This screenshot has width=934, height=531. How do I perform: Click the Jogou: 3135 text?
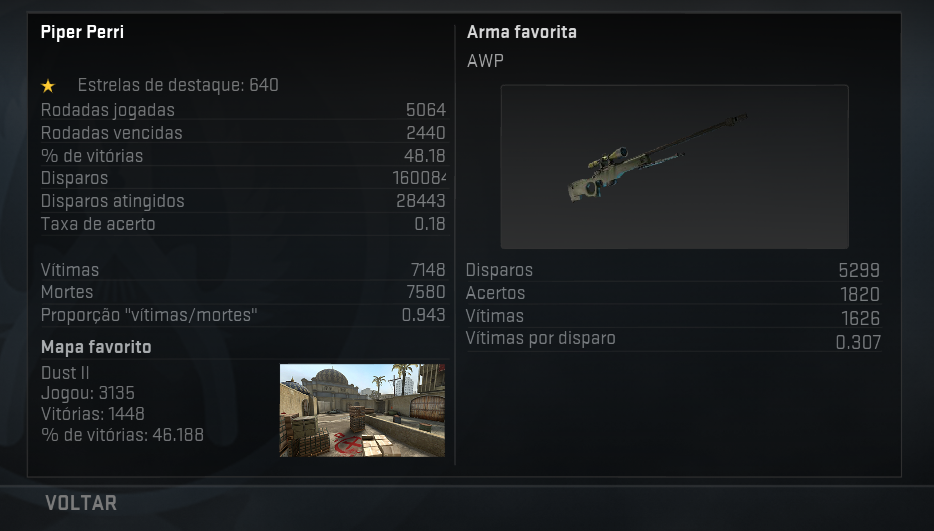(x=88, y=393)
